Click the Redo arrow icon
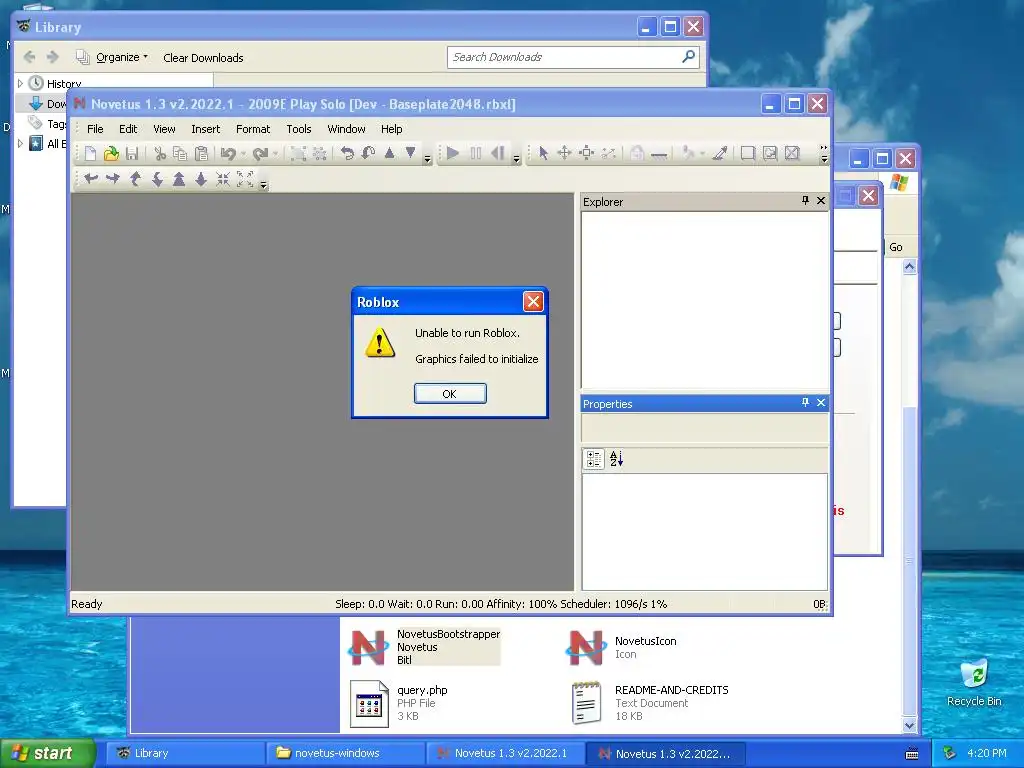This screenshot has height=768, width=1024. (x=260, y=153)
